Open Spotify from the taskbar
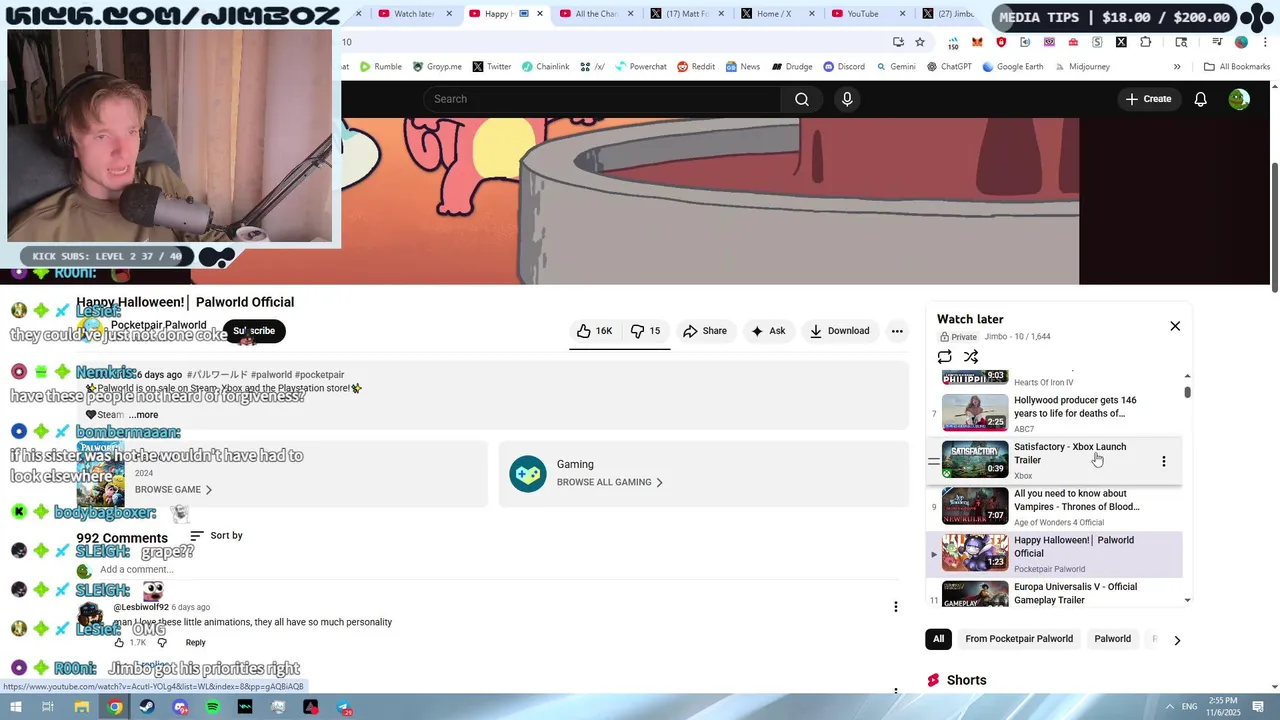The height and width of the screenshot is (720, 1280). coord(212,707)
